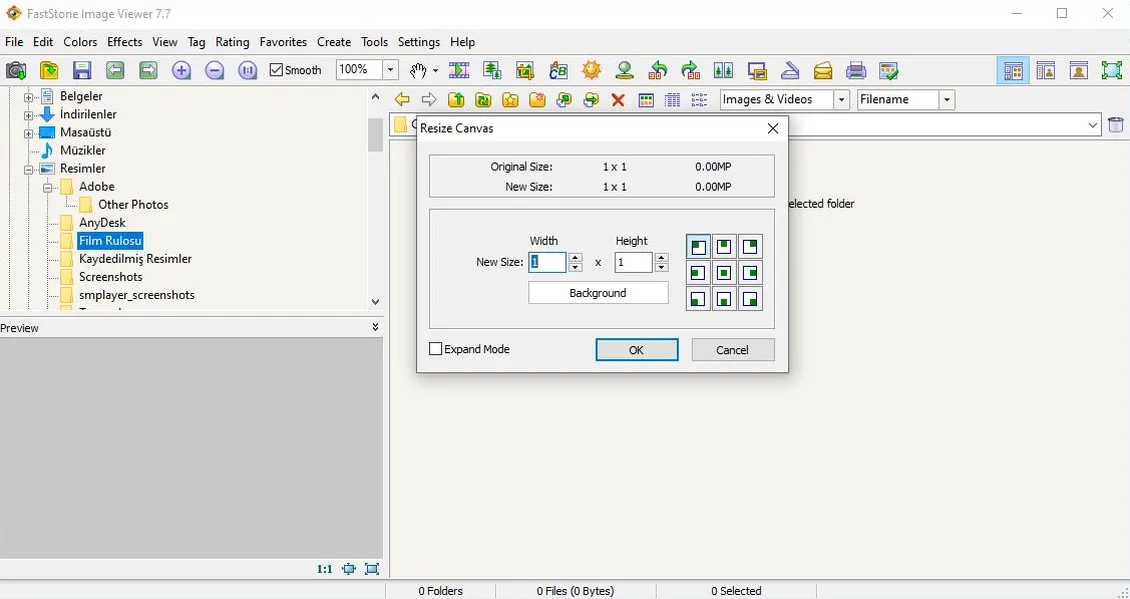Enable the Expand Mode checkbox

tap(436, 349)
